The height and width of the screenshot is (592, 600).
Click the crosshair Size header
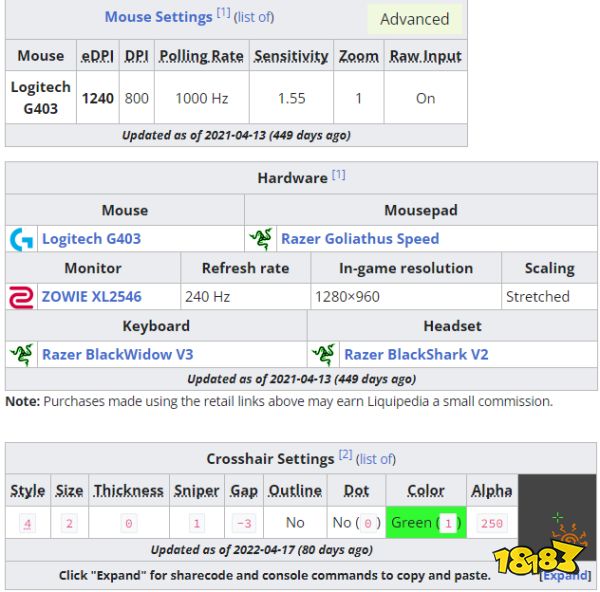69,491
